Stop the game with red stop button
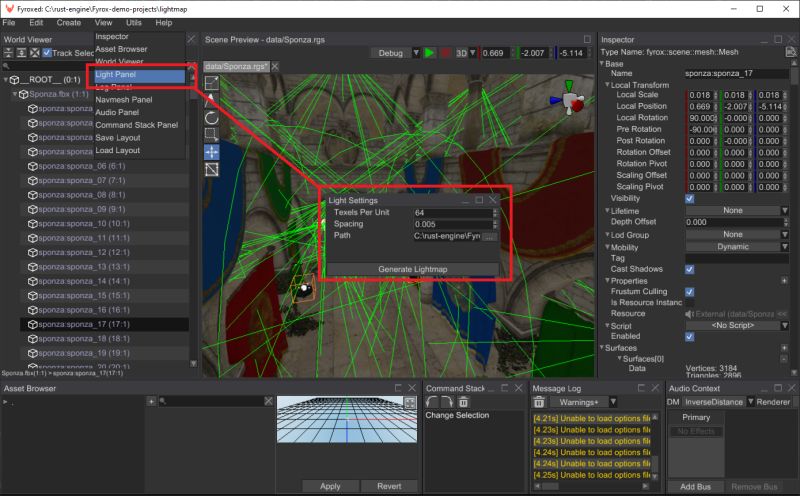Screen dimensions: 800x496 click(x=445, y=53)
